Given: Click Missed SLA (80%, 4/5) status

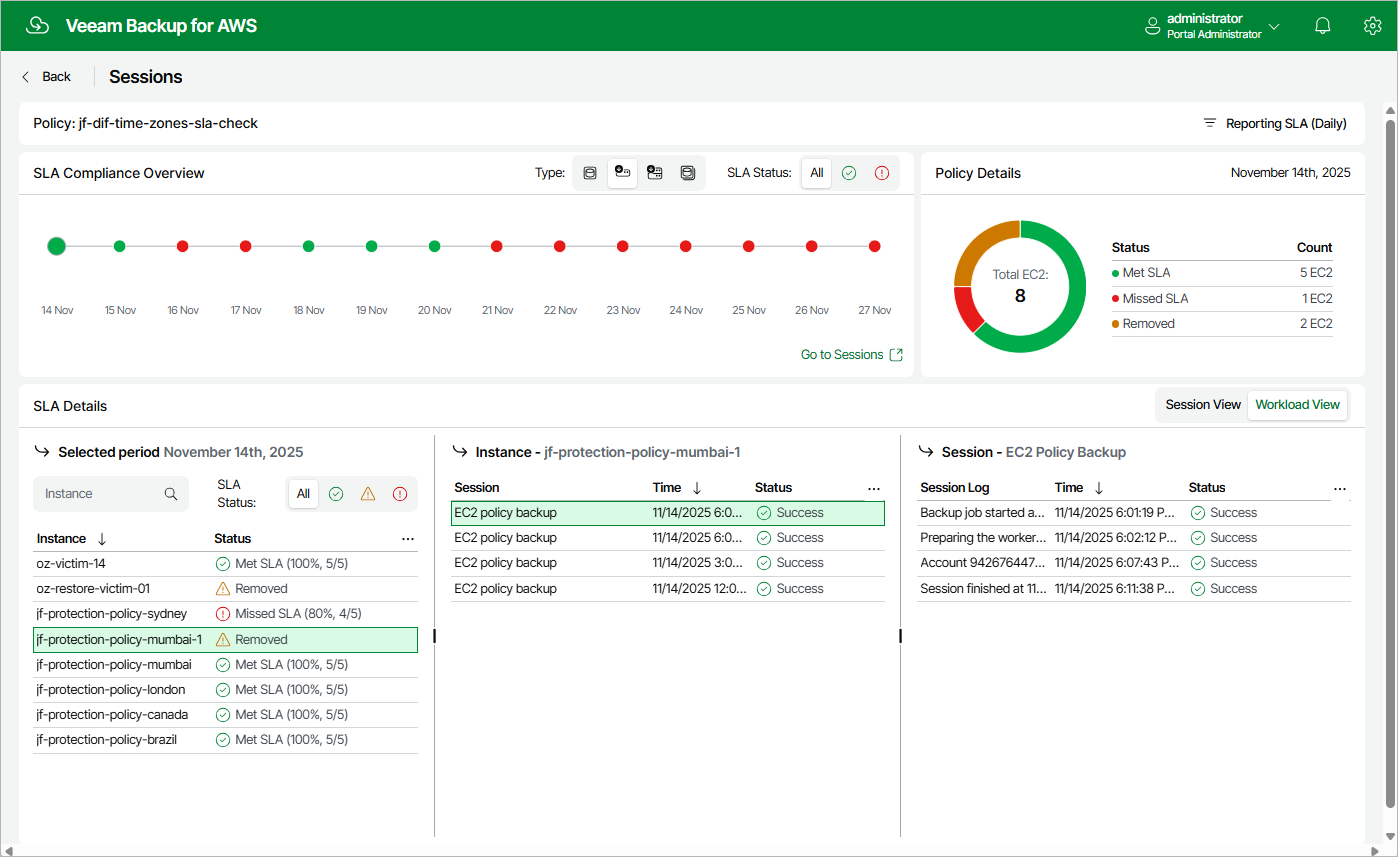Looking at the screenshot, I should coord(298,614).
